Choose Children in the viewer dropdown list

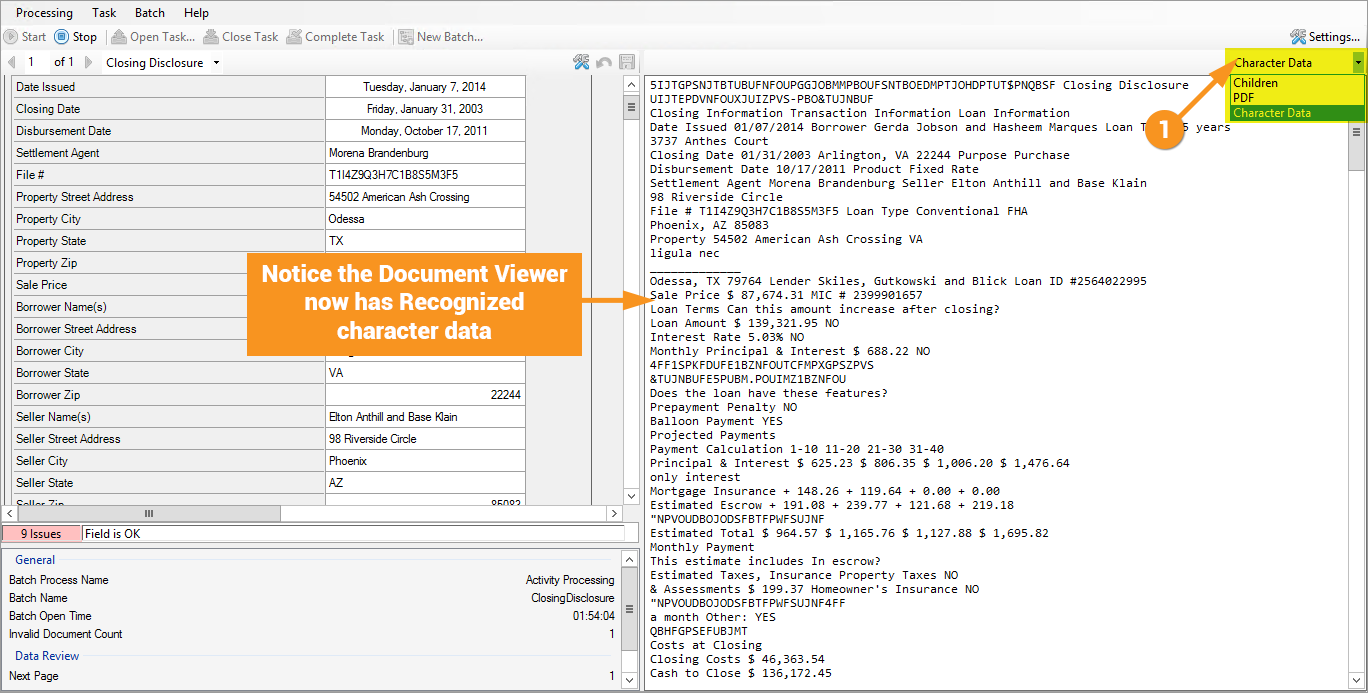click(1297, 83)
